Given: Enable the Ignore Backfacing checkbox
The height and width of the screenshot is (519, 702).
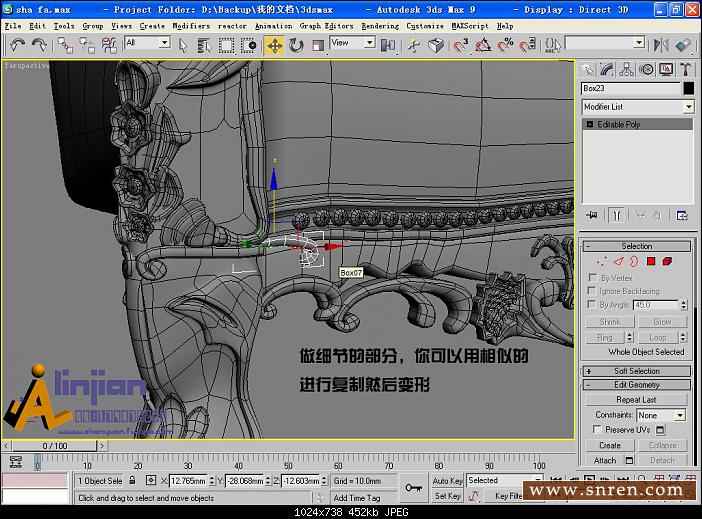Looking at the screenshot, I should tap(593, 291).
